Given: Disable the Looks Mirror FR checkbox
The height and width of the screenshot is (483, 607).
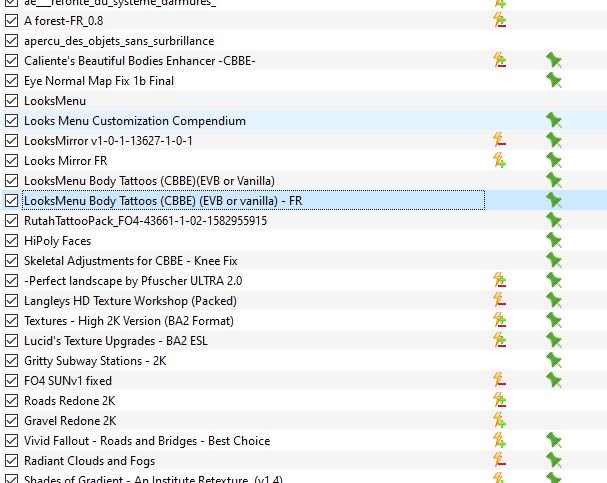Looking at the screenshot, I should pyautogui.click(x=11, y=160).
